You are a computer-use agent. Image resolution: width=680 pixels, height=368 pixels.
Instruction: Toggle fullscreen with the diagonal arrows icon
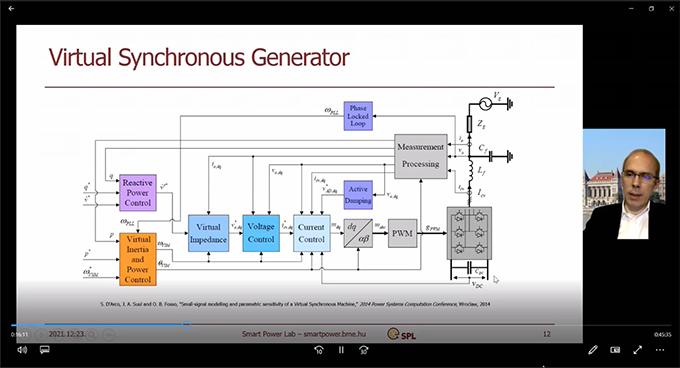[637, 350]
